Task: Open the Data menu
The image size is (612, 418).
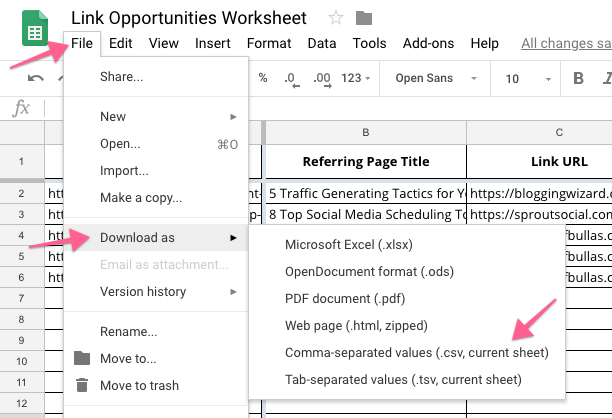Action: point(322,43)
